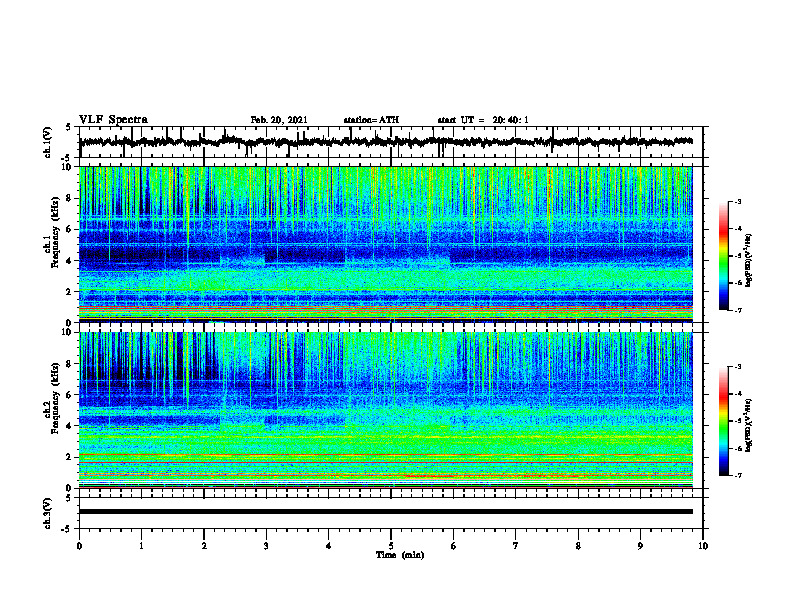
Task: Click the ch.2 color bar "log(PSD)" label
Action: 748,426
